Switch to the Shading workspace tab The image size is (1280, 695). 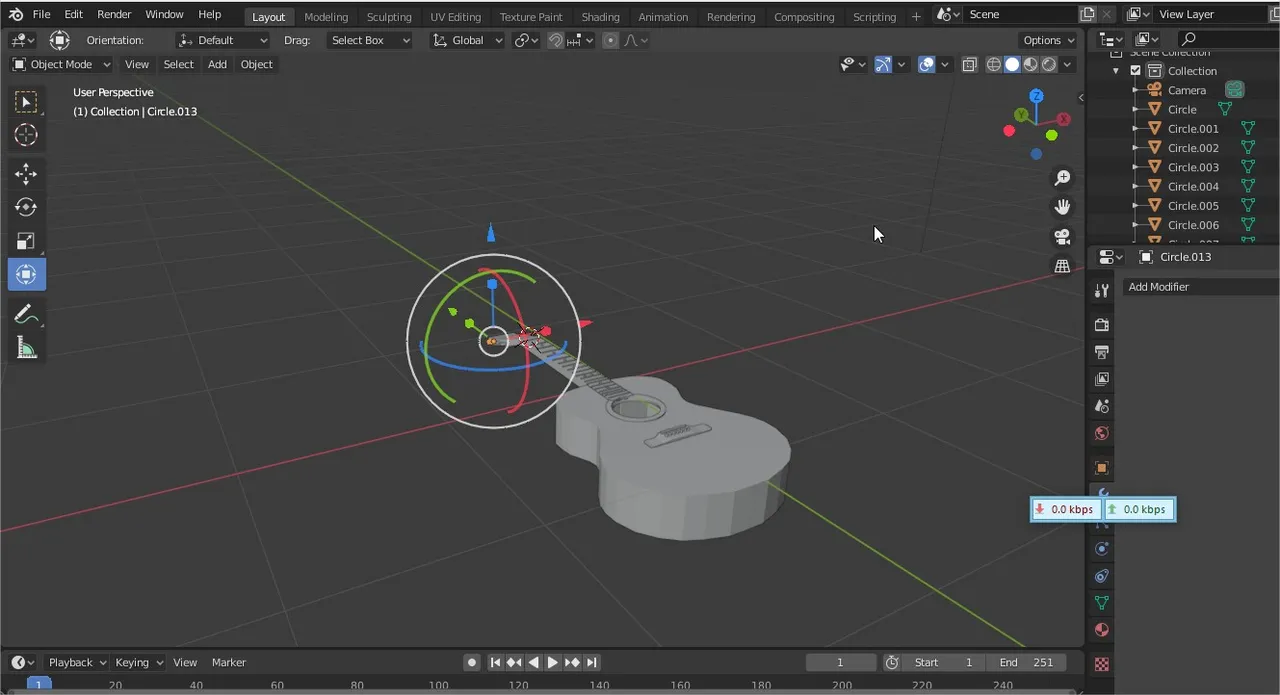tap(600, 16)
